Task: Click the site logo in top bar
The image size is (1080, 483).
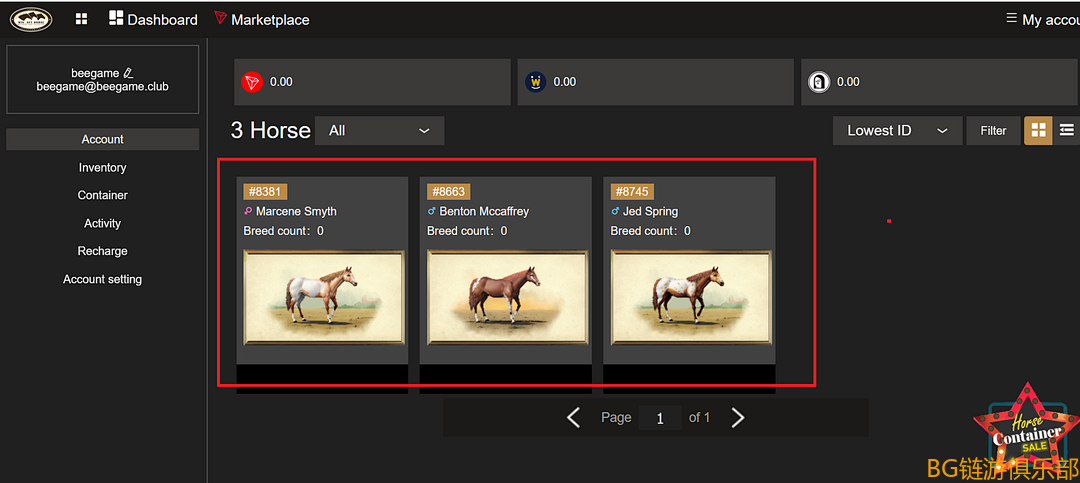Action: (x=30, y=19)
